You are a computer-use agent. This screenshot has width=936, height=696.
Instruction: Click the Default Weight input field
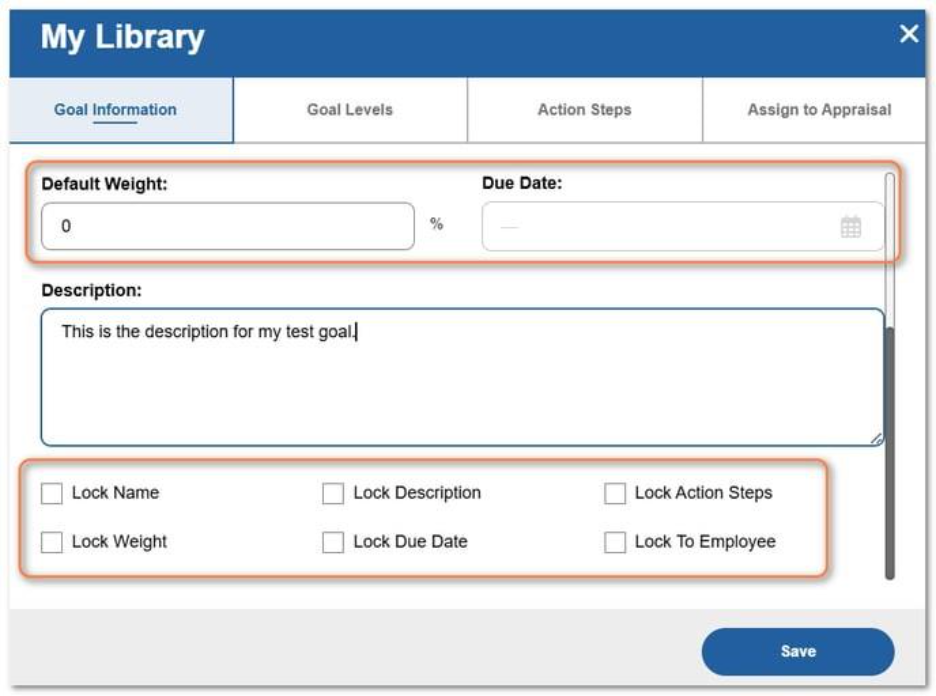227,226
